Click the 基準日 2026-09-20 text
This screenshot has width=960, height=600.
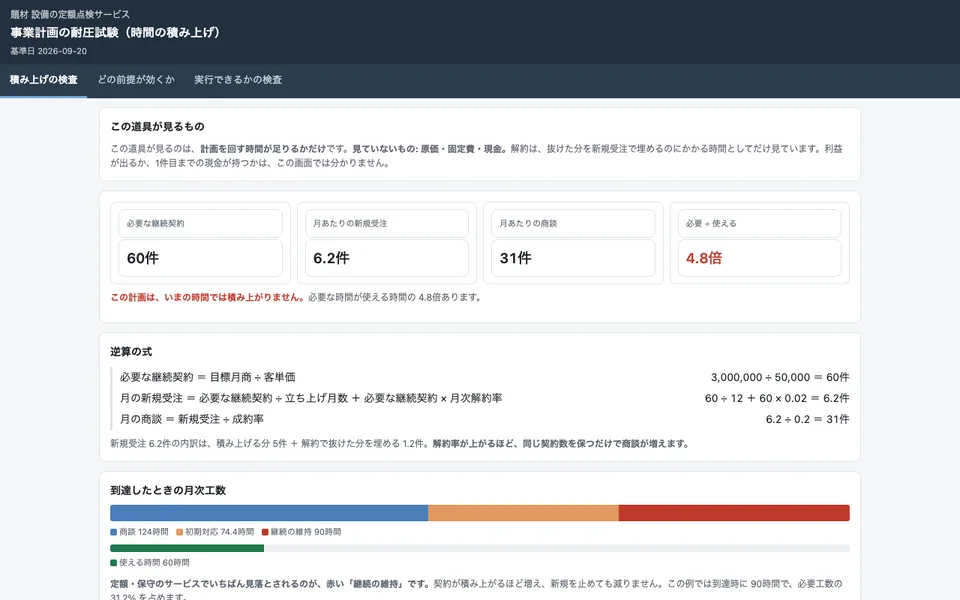(x=48, y=51)
